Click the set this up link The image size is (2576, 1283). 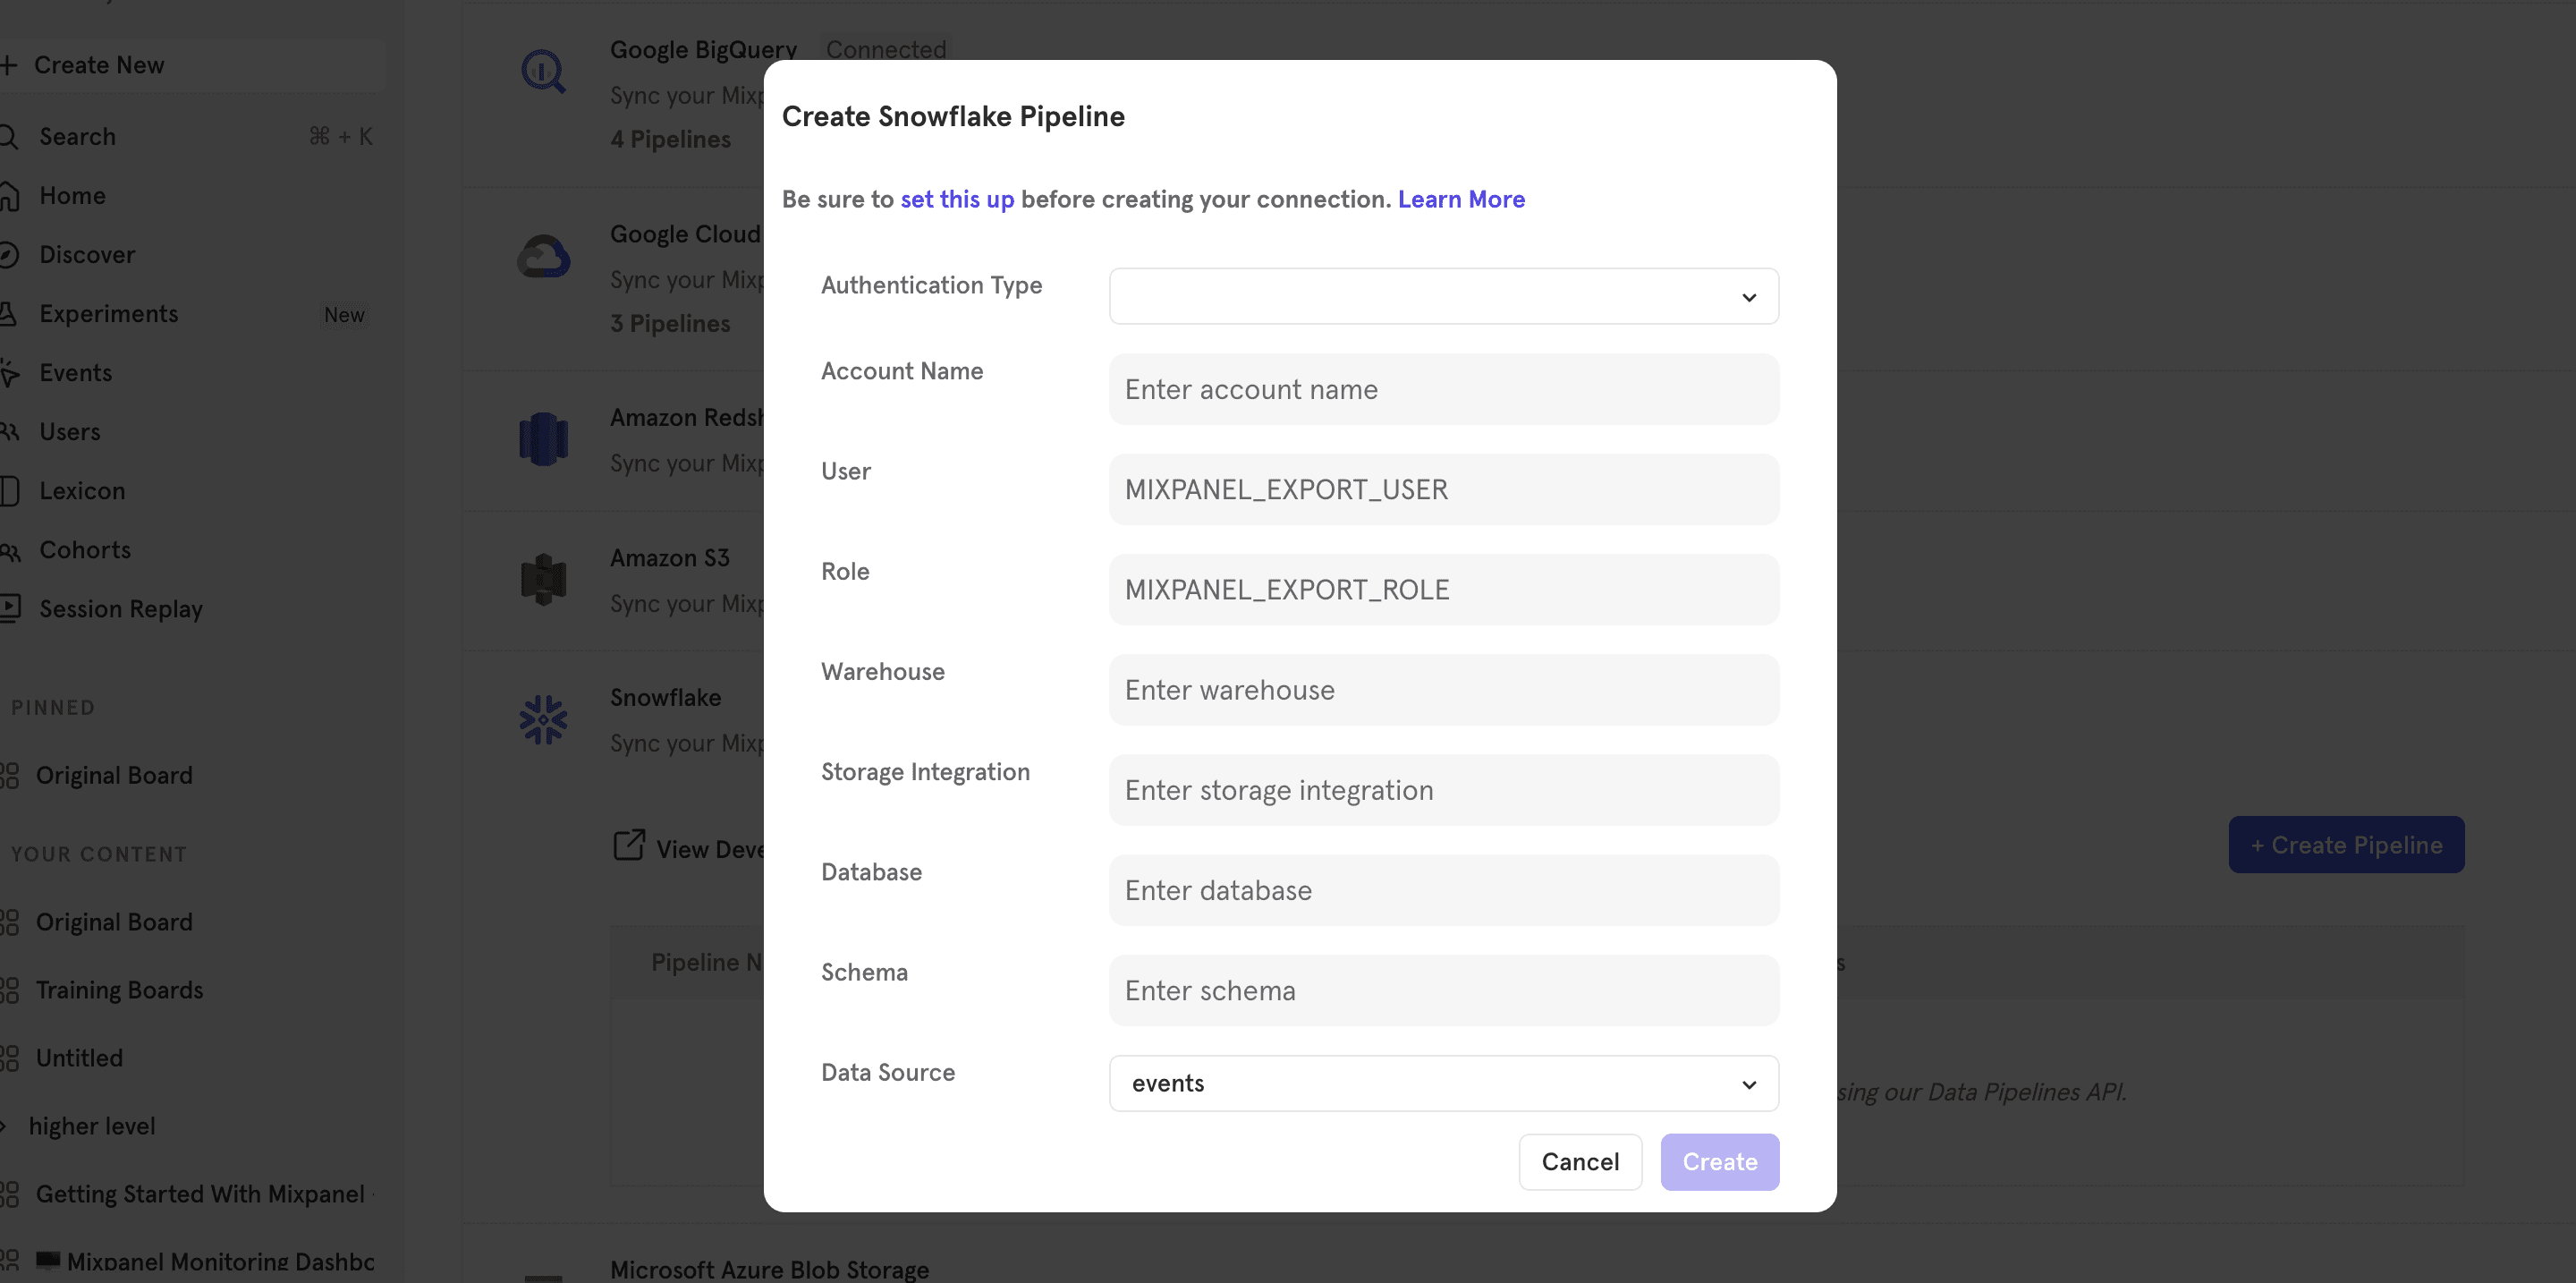tap(957, 199)
